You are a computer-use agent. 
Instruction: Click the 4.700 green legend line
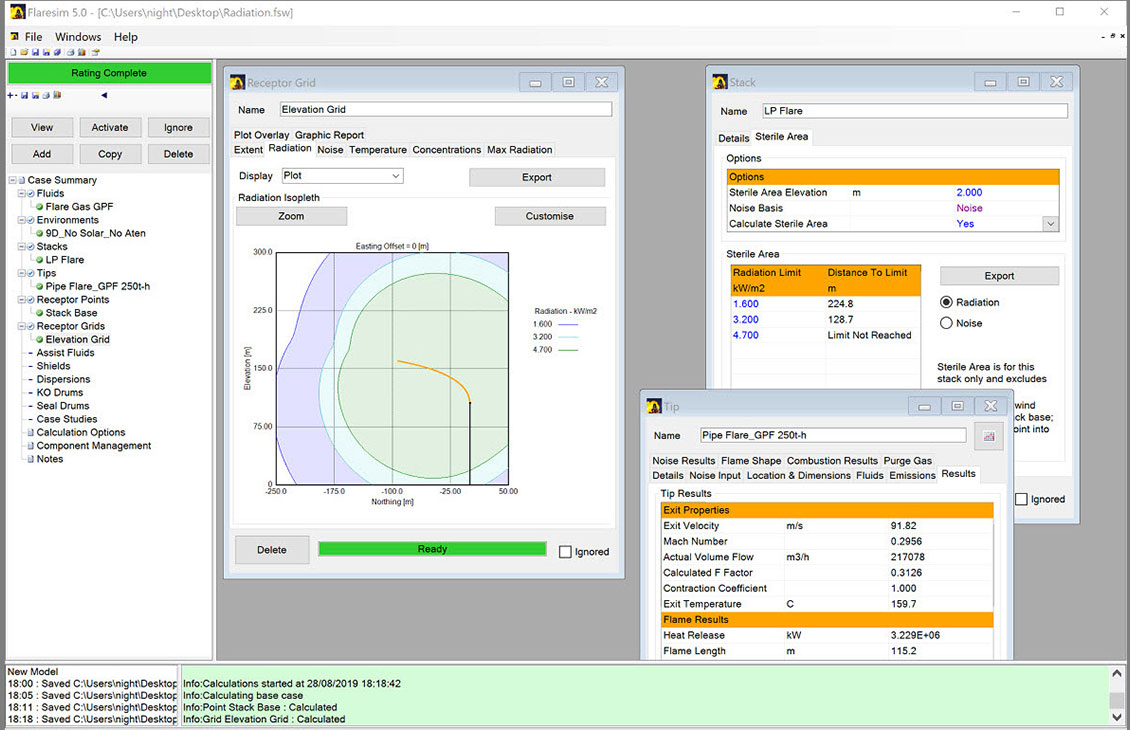[568, 350]
